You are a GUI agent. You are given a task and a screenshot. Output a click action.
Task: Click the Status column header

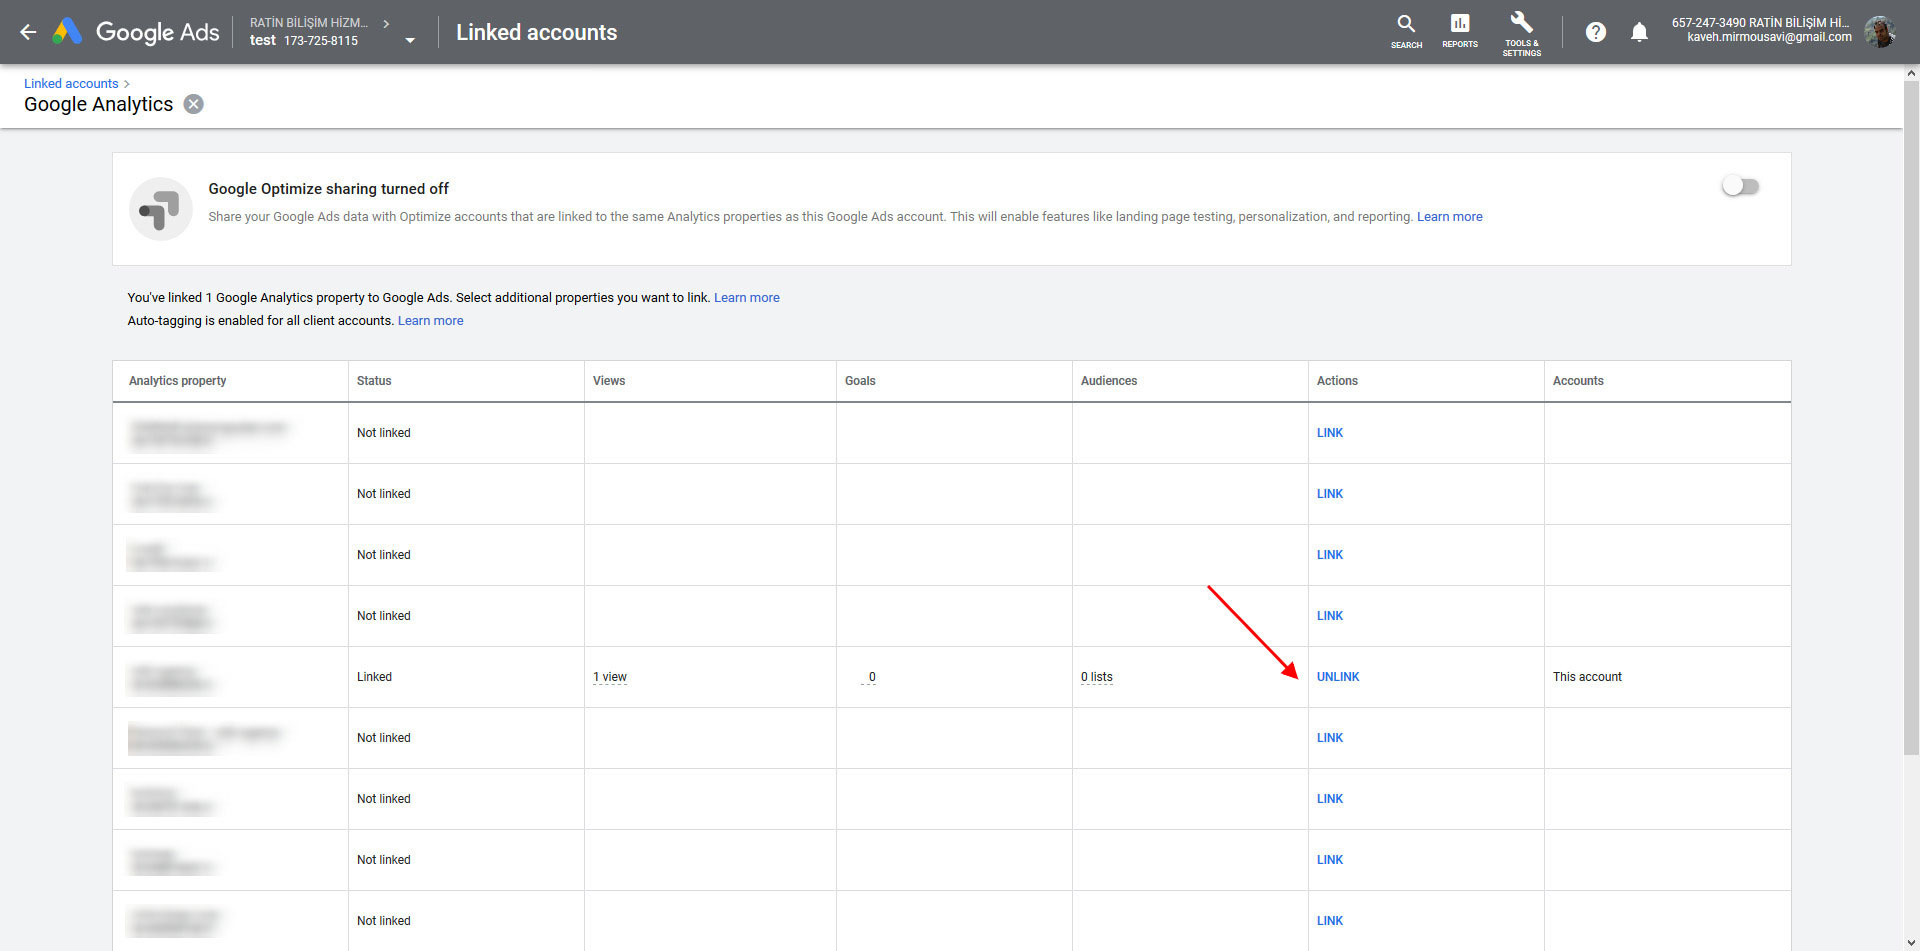(x=374, y=381)
